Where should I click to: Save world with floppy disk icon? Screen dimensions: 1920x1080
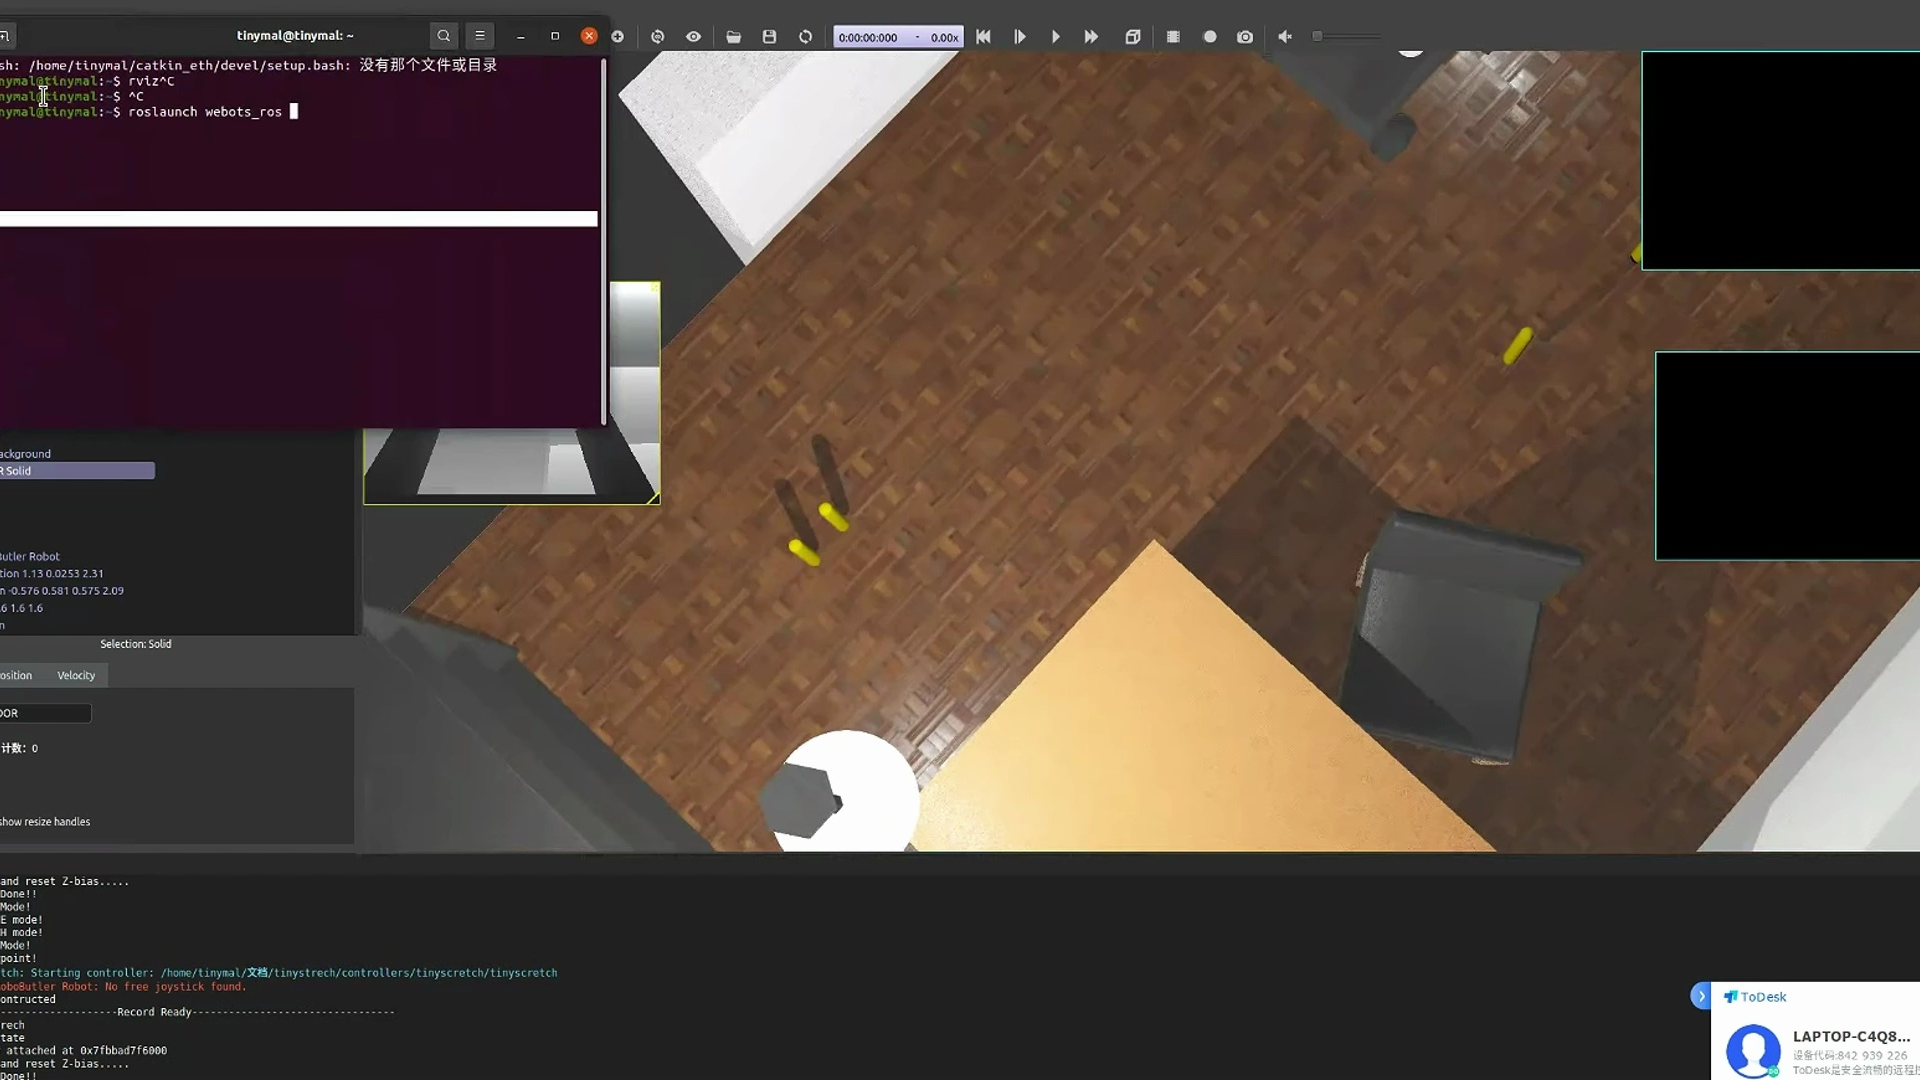[x=769, y=37]
